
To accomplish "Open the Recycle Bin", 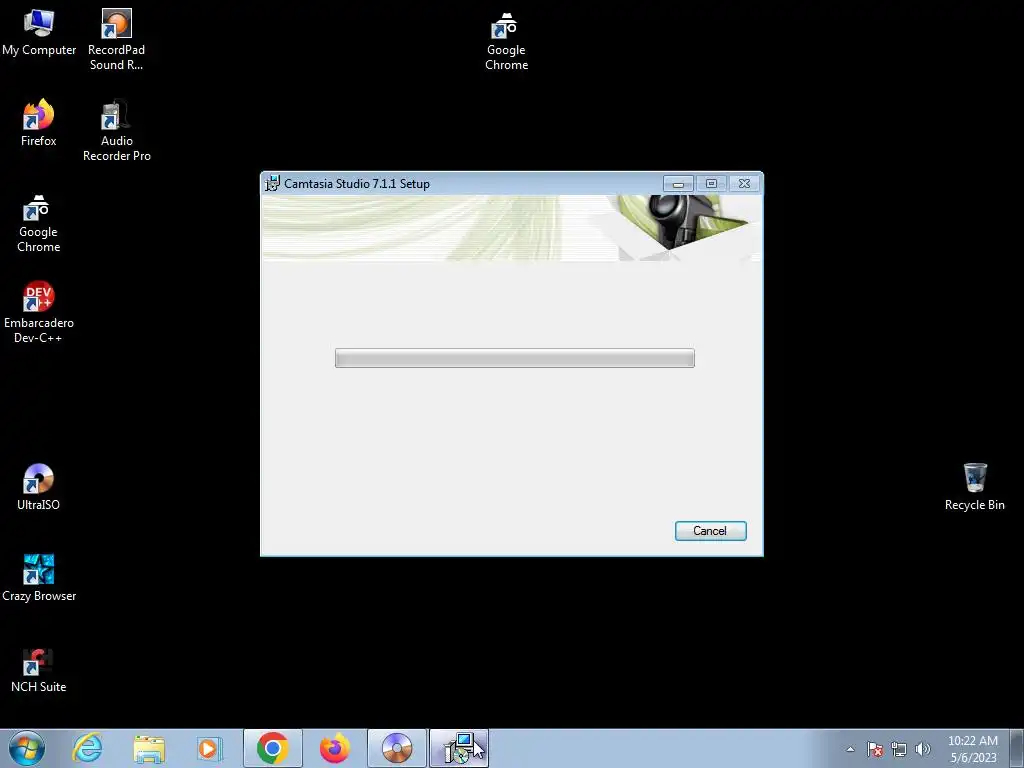I will coord(974,487).
